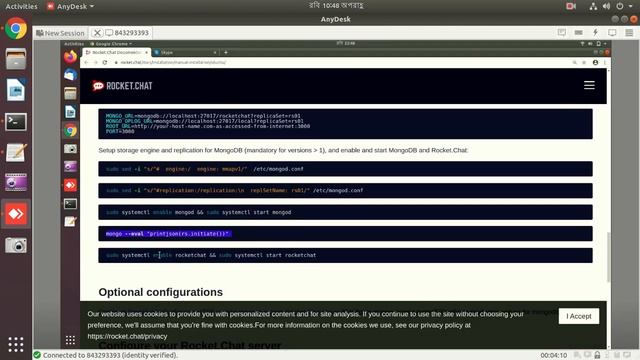Open the clock in outer top bar
This screenshot has width=640, height=360.
336,6
